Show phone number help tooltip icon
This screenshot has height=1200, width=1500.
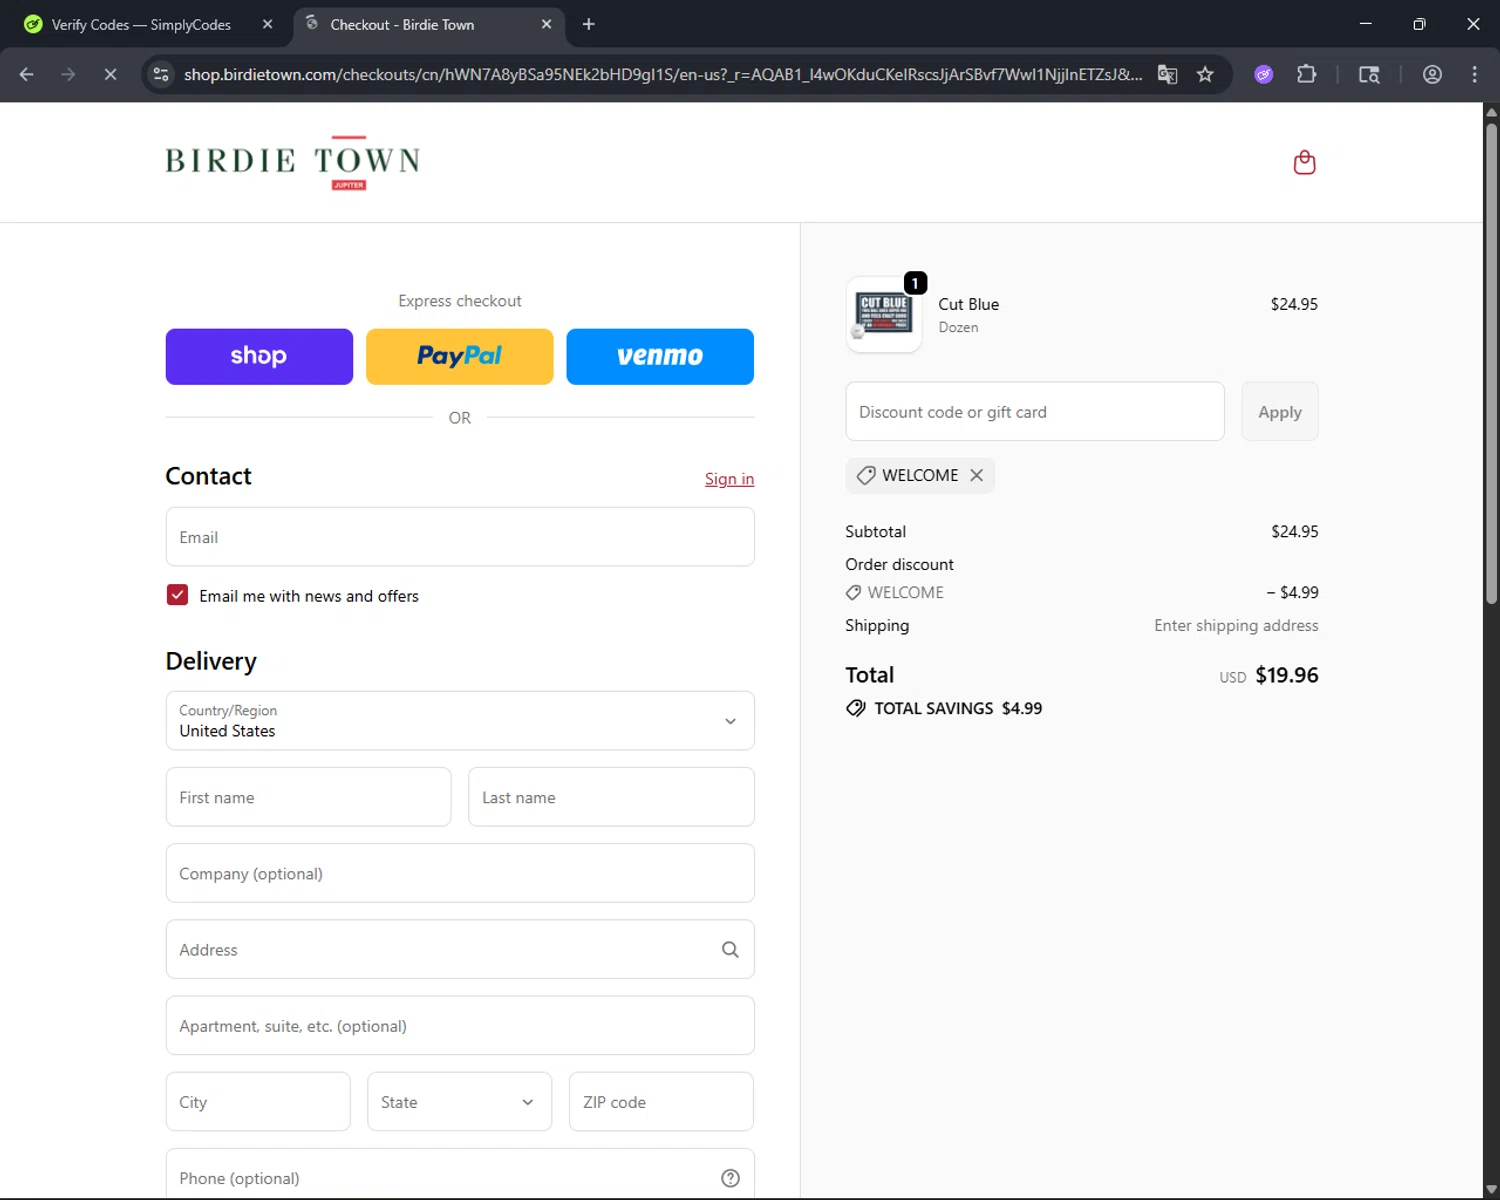pos(730,1178)
